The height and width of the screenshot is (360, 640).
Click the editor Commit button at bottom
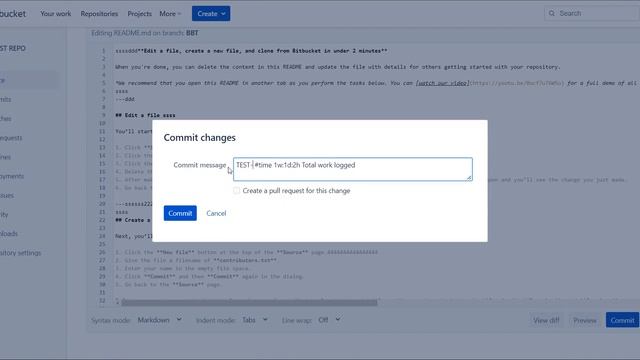point(622,320)
